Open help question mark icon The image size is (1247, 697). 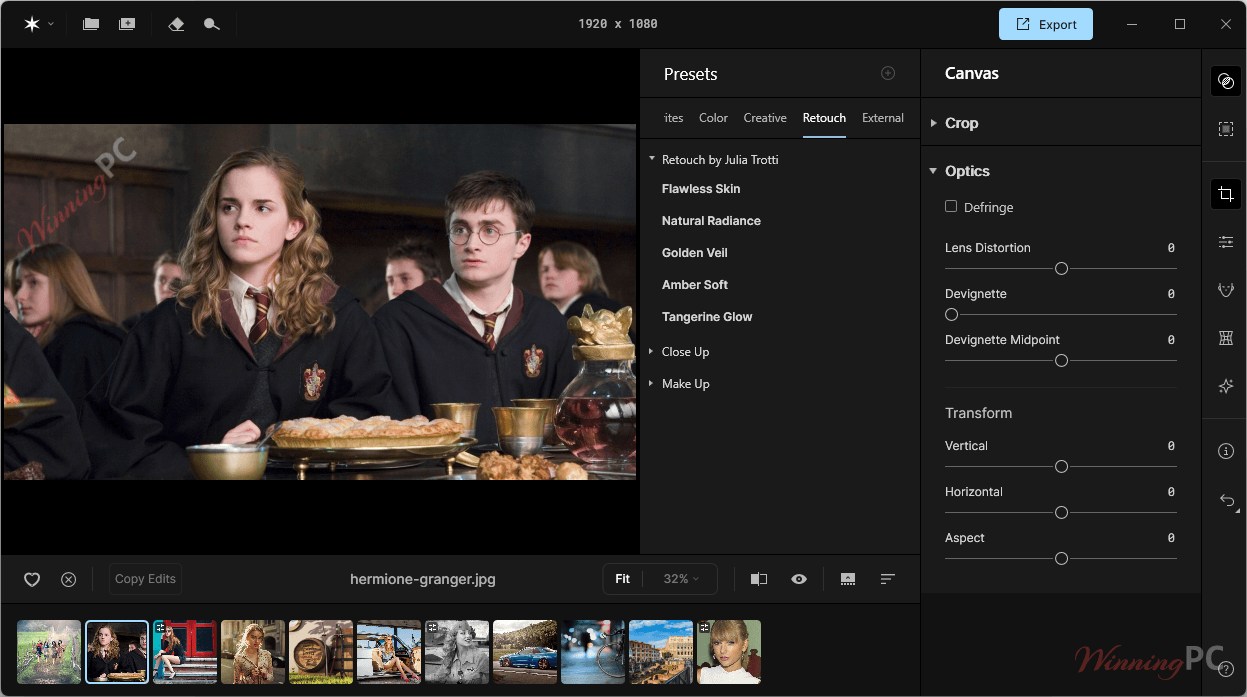tap(1226, 669)
